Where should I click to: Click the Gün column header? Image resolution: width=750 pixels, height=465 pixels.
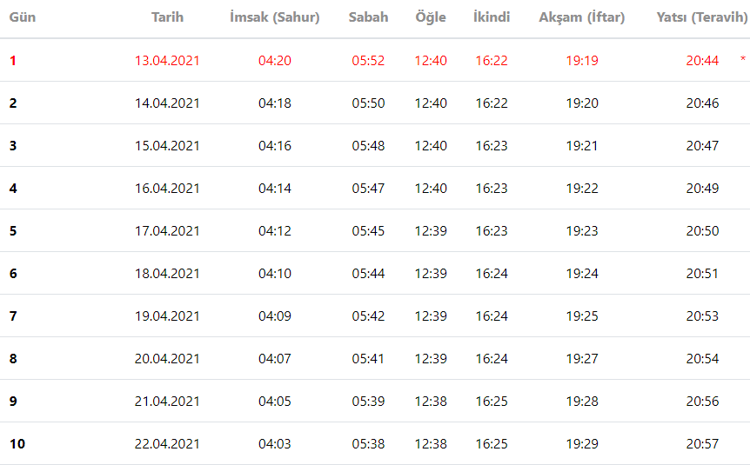point(22,18)
